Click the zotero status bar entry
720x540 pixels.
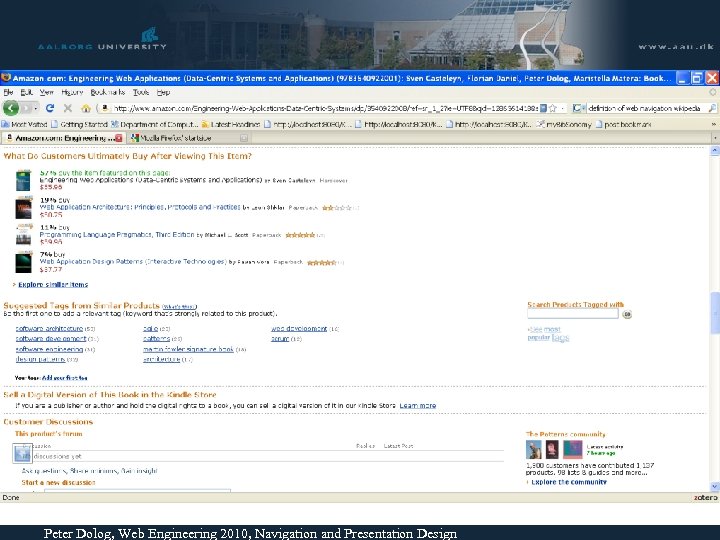click(705, 498)
